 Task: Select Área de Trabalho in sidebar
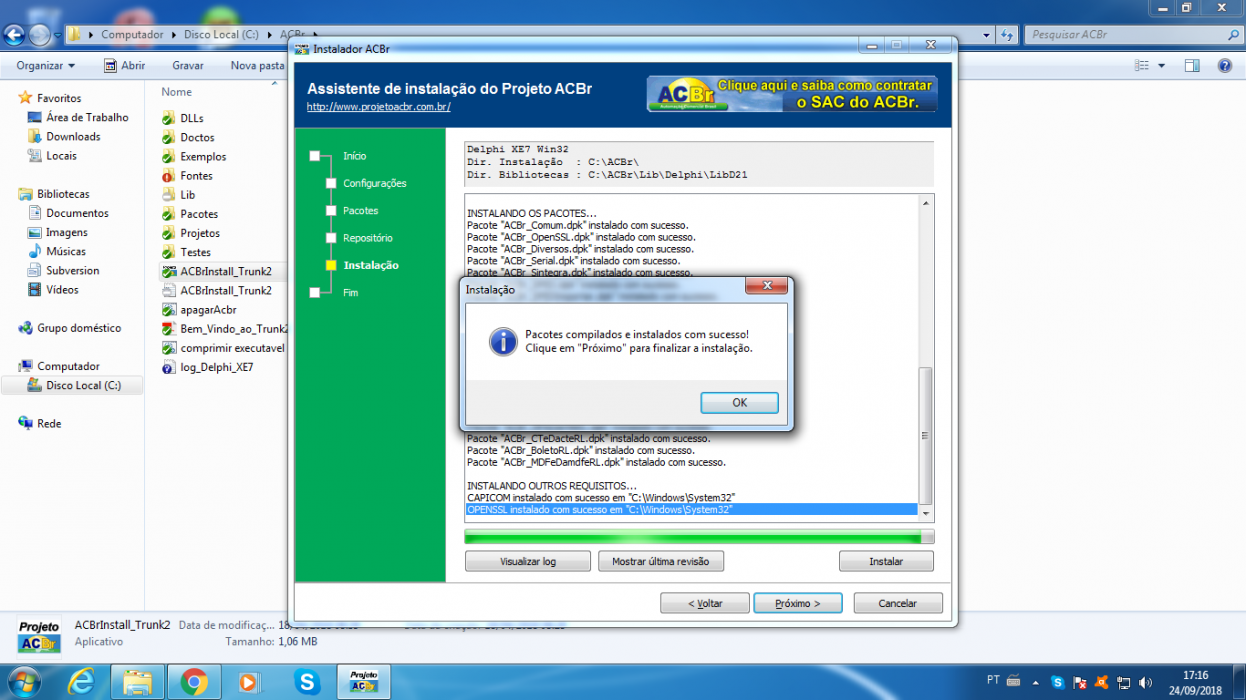87,118
